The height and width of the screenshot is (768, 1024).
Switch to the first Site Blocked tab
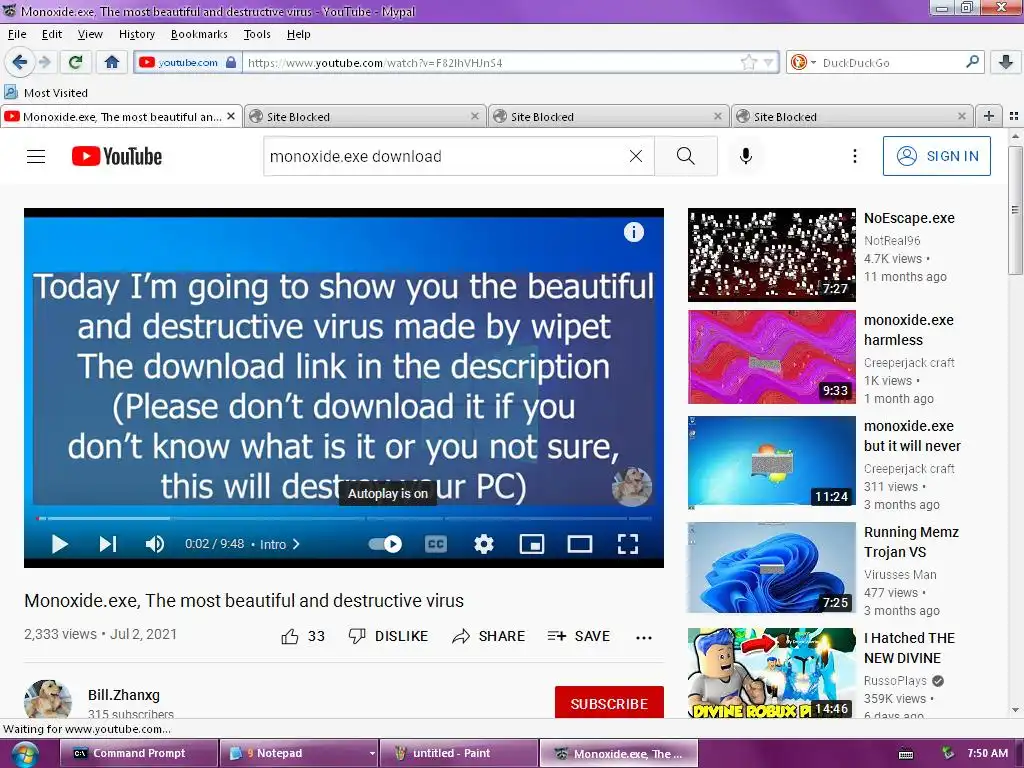coord(365,116)
